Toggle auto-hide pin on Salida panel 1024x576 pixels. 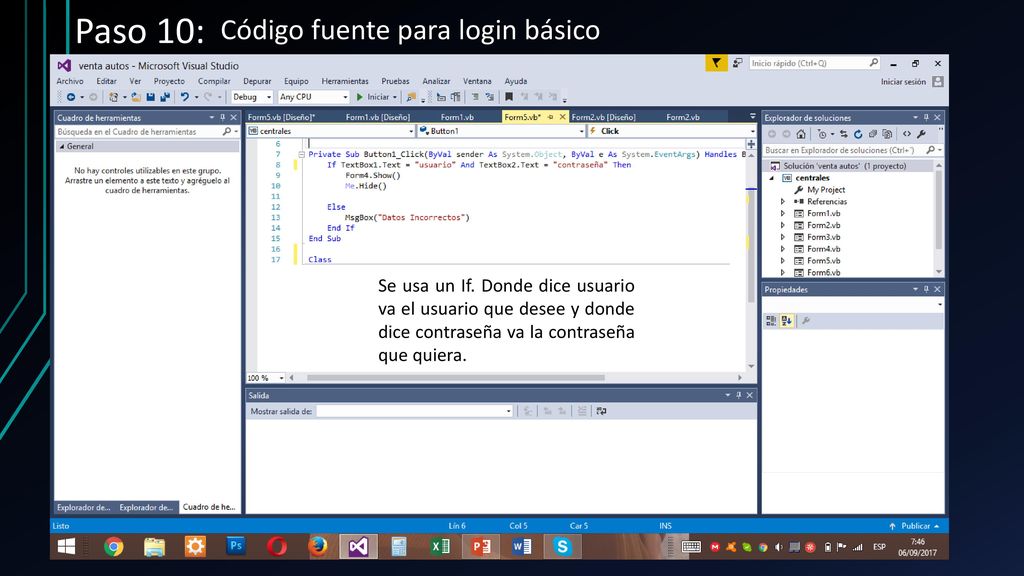[x=739, y=395]
